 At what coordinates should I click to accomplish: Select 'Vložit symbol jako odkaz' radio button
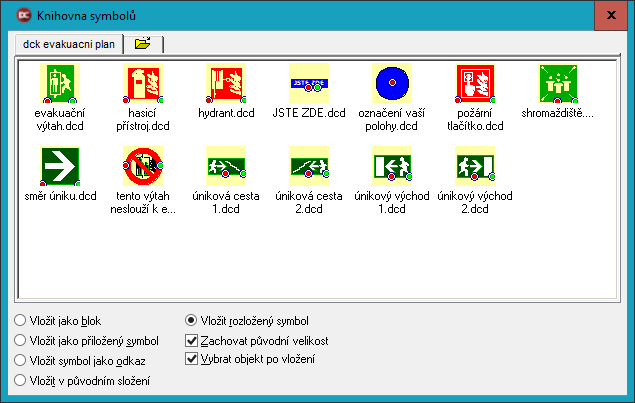point(21,360)
